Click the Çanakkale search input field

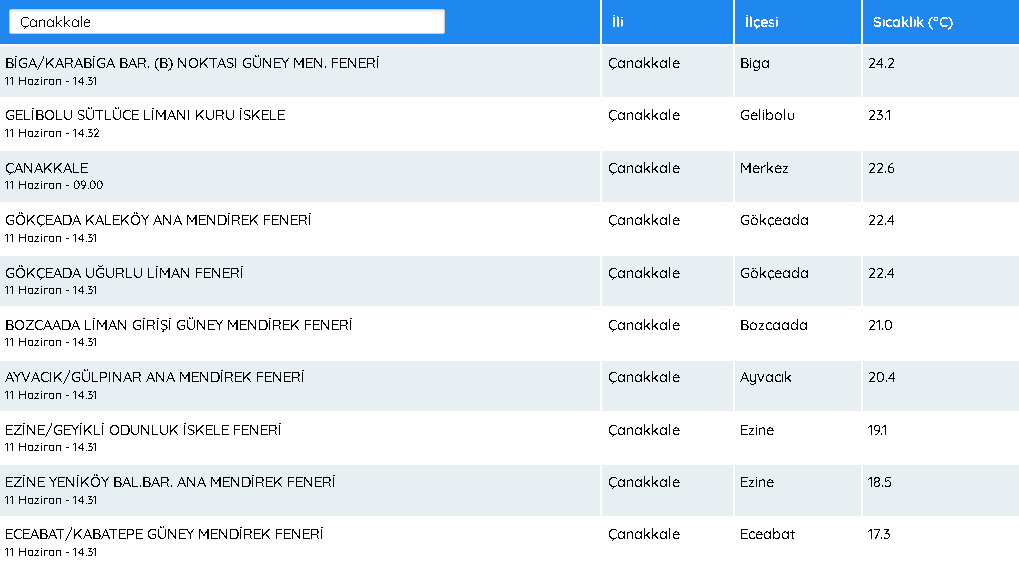[x=227, y=21]
